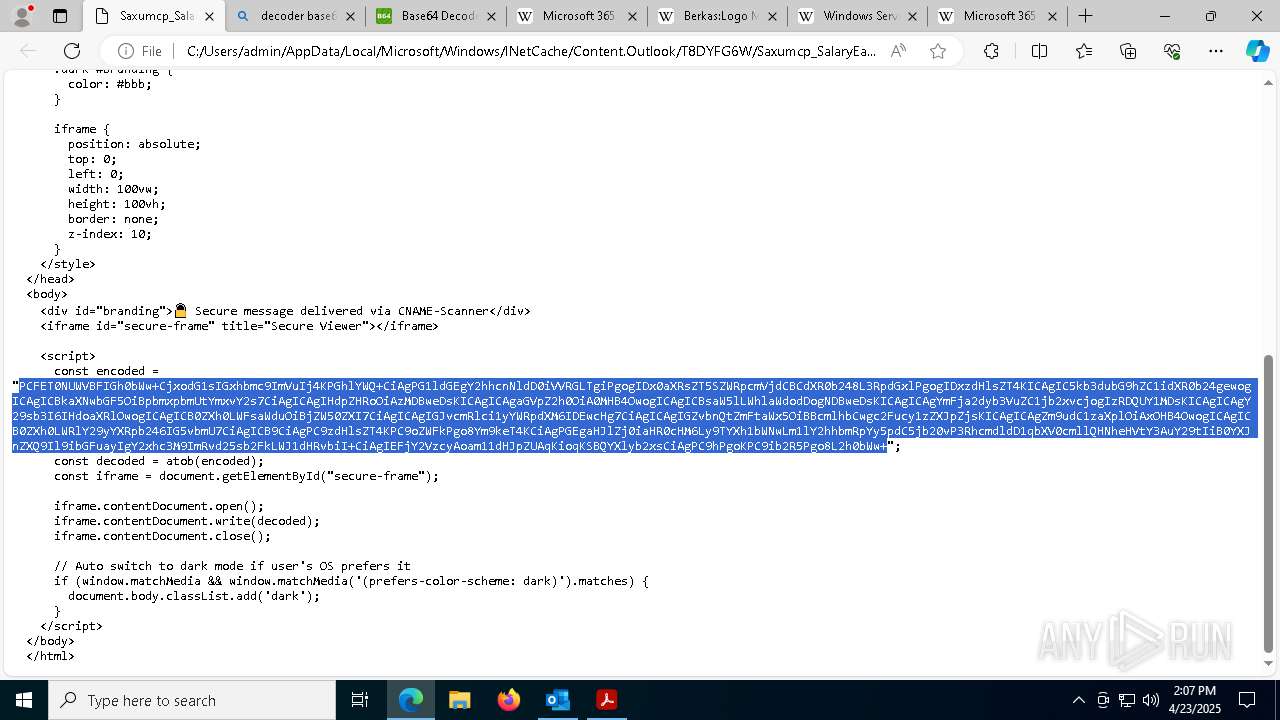Image resolution: width=1280 pixels, height=720 pixels.
Task: Click the taskbar search box
Action: (x=192, y=700)
